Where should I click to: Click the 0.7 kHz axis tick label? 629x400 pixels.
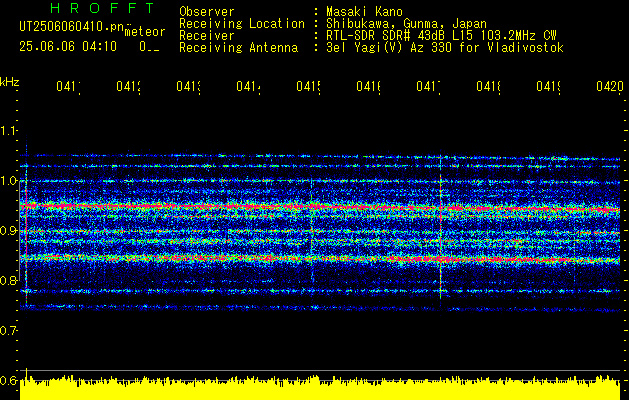pyautogui.click(x=9, y=331)
